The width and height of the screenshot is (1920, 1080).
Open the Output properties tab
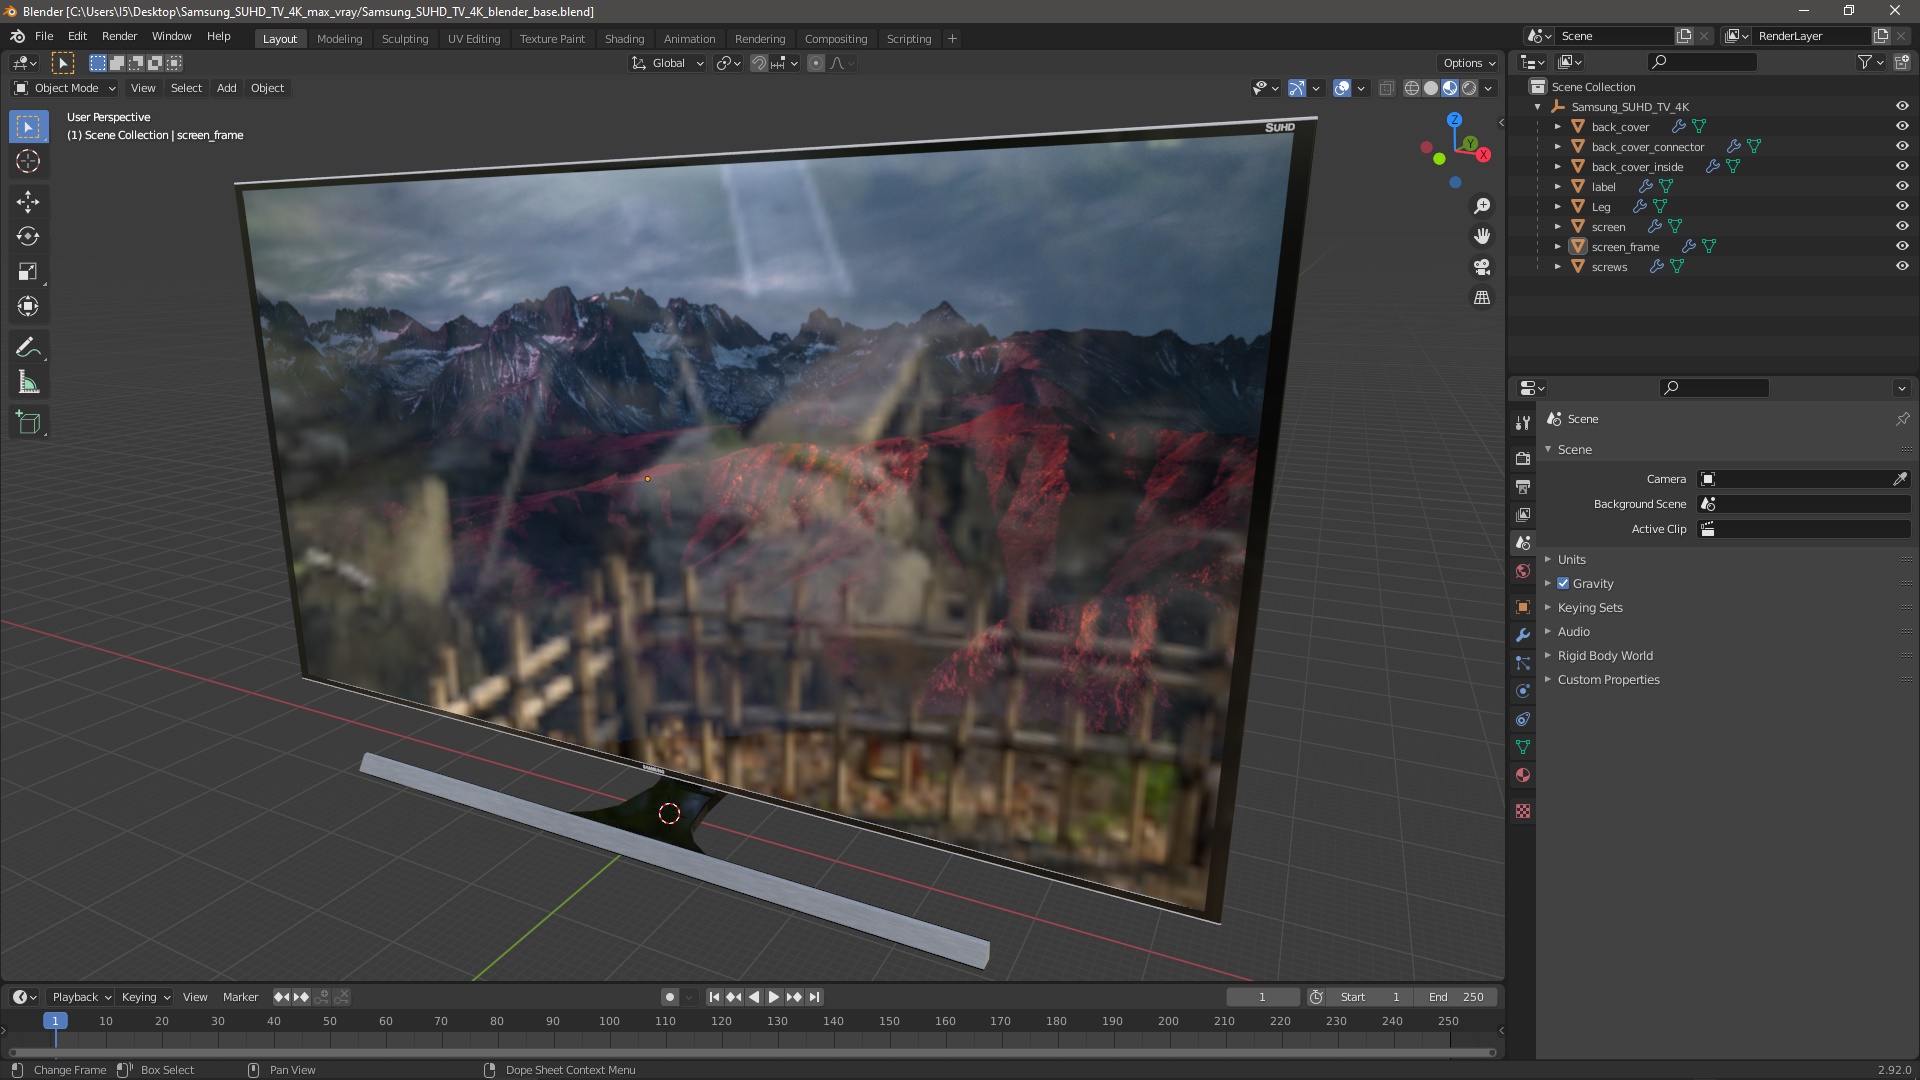1523,486
